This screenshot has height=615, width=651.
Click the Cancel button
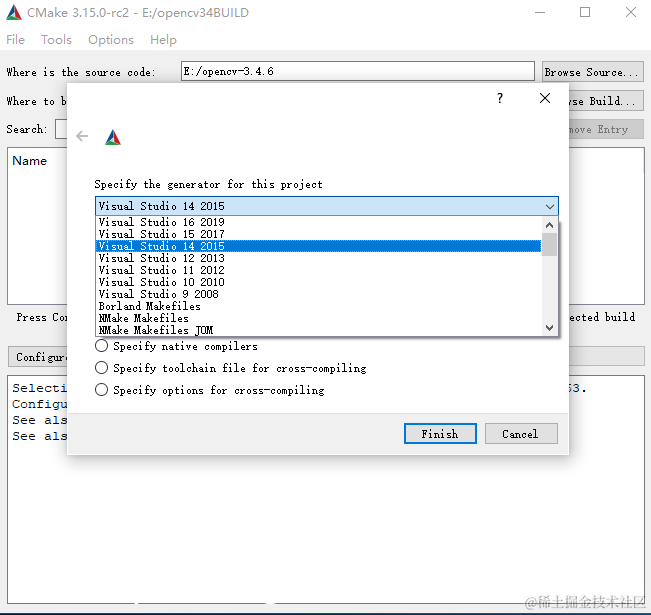[x=521, y=434]
